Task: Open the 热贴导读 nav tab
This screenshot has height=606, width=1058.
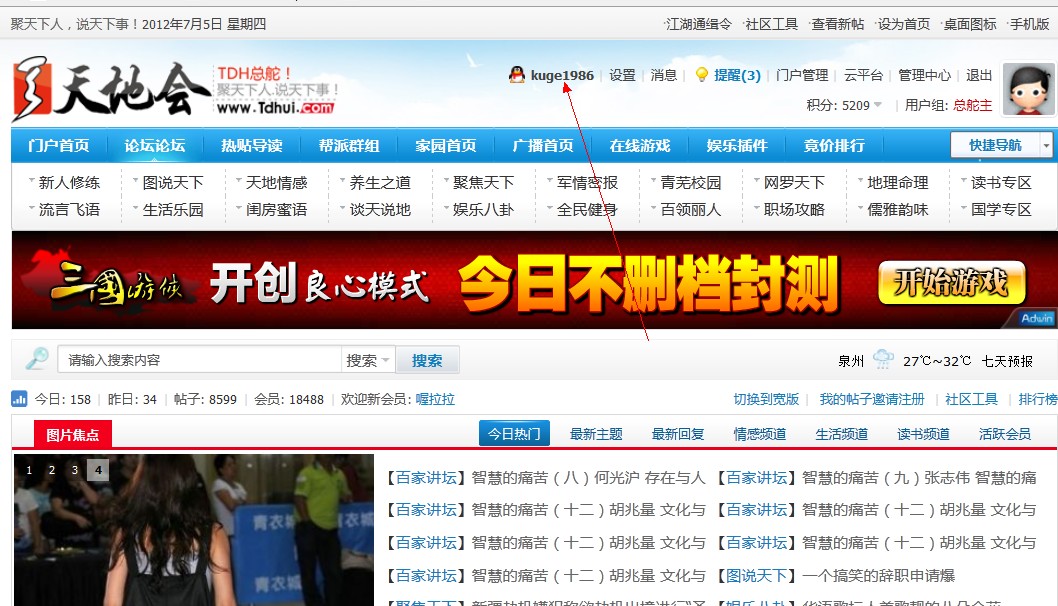Action: pos(252,145)
